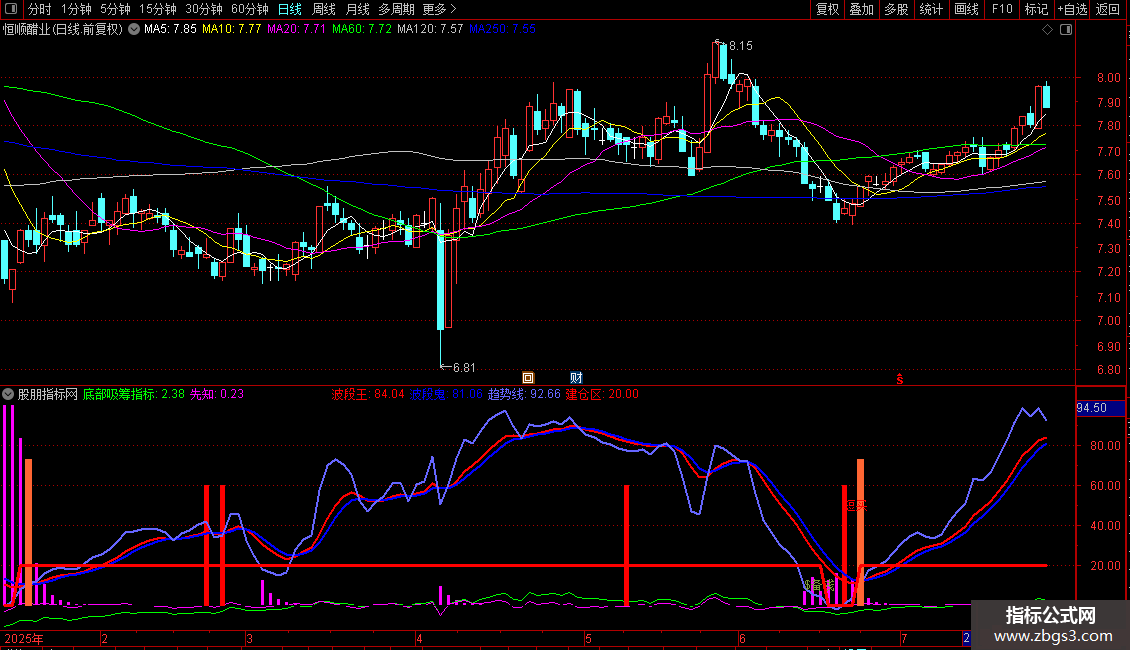Click the MA120: 7.57 label

[430, 29]
